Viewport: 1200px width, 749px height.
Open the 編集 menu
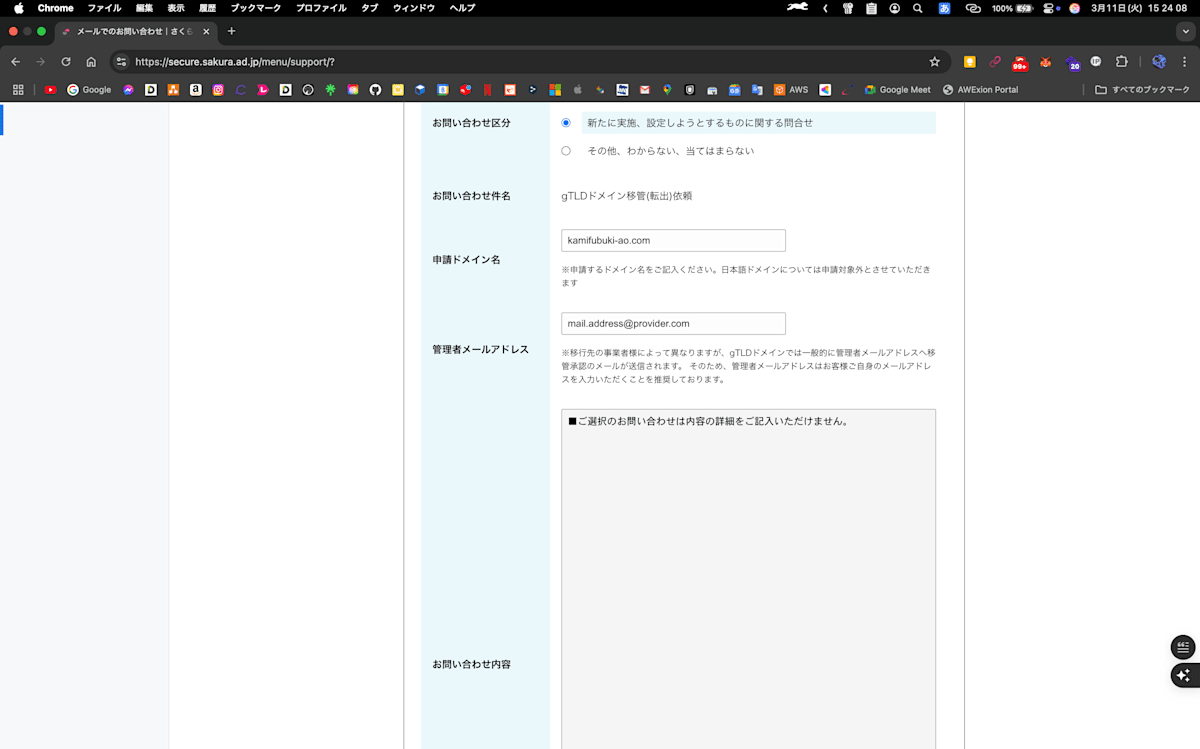coord(145,8)
